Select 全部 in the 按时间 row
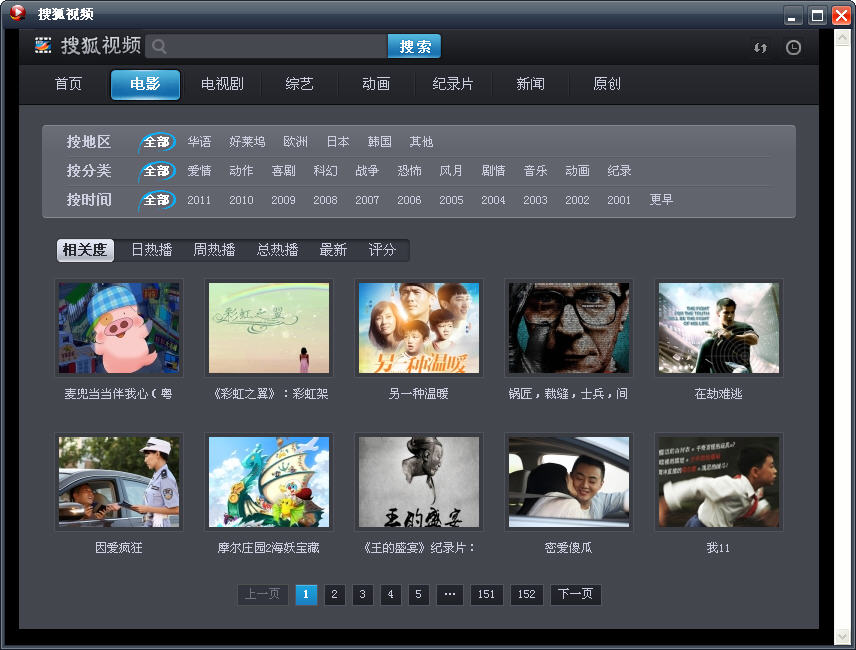The image size is (856, 650). (157, 200)
